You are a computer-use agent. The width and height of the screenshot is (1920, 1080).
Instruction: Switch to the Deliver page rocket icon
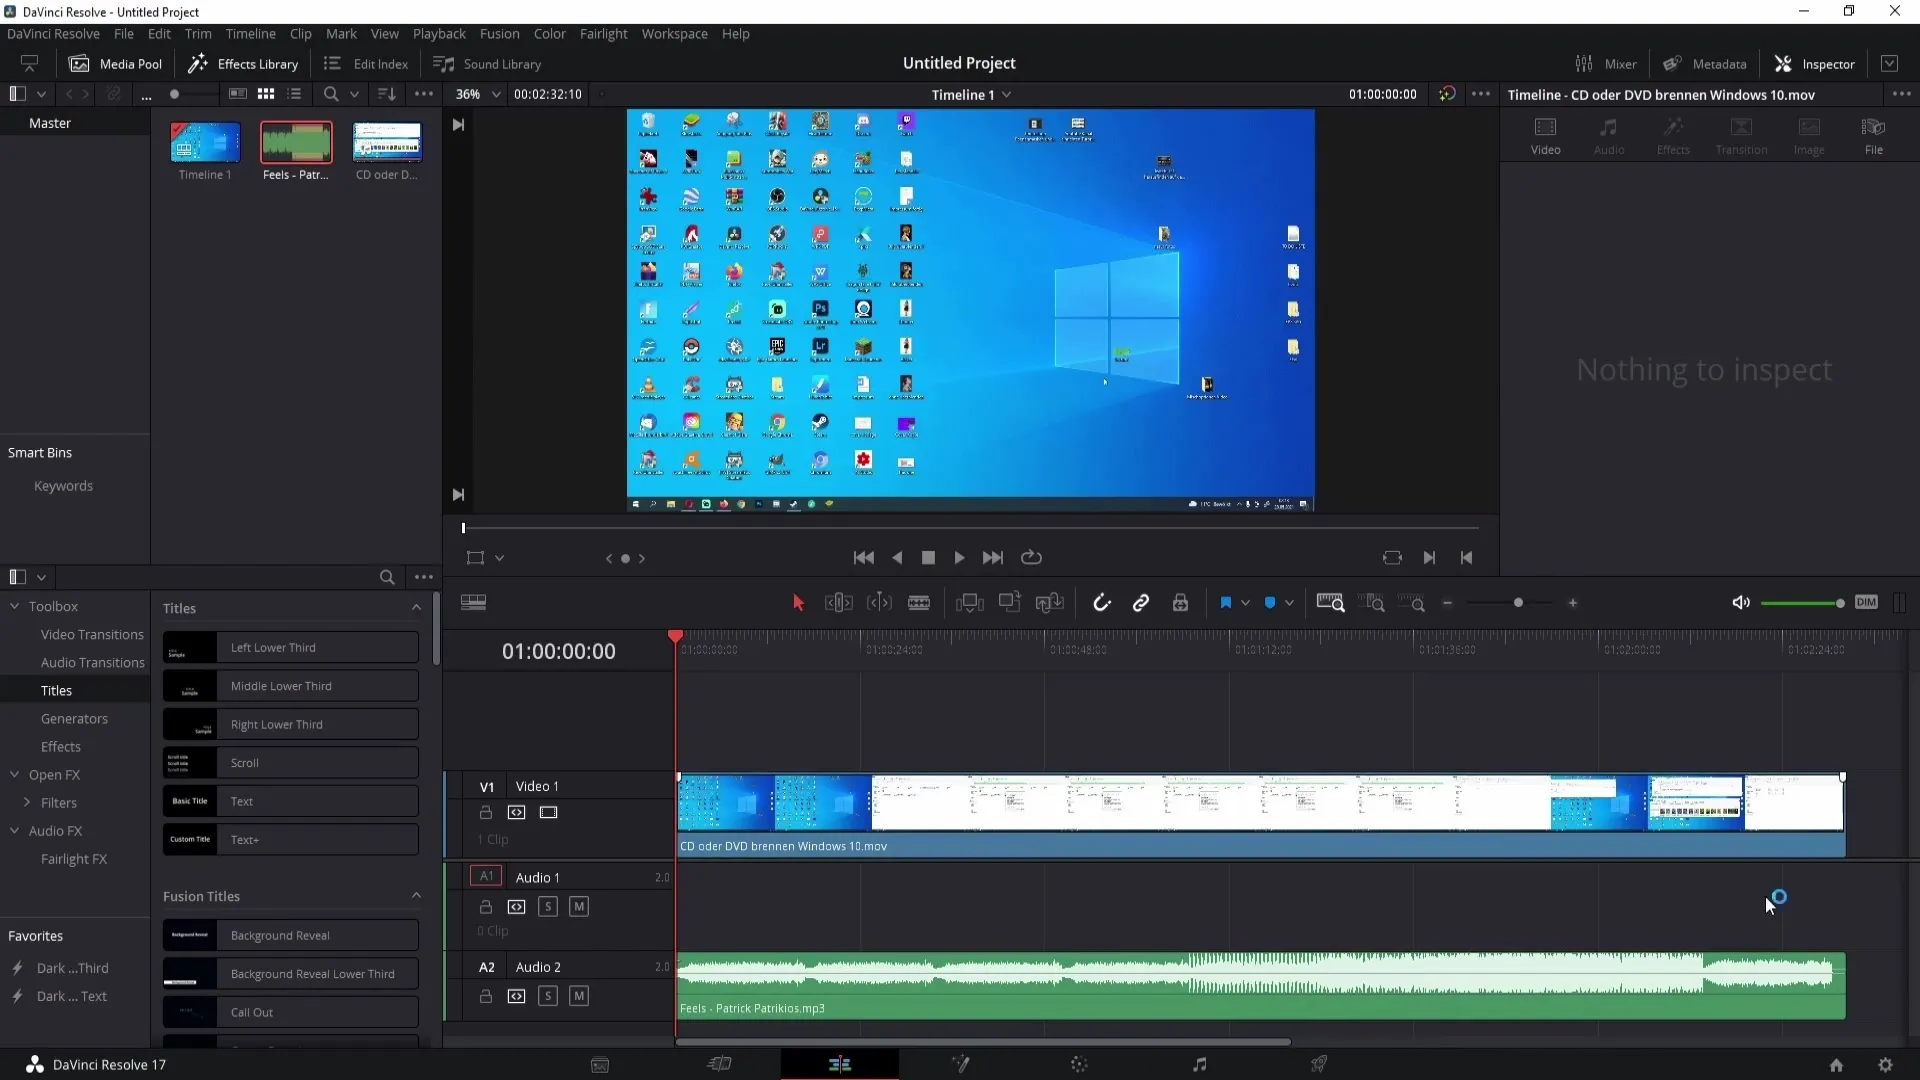click(1319, 1065)
